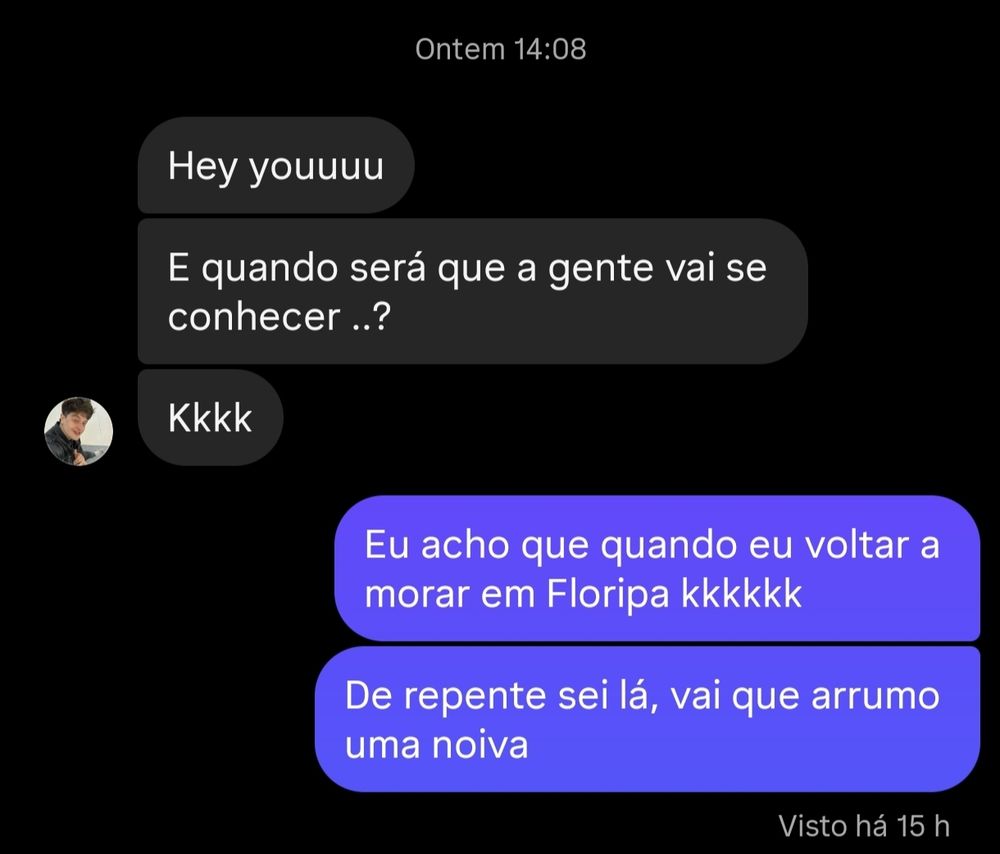This screenshot has width=1000, height=854.
Task: Select the gray "Kkkk" message bubble
Action: (x=210, y=418)
